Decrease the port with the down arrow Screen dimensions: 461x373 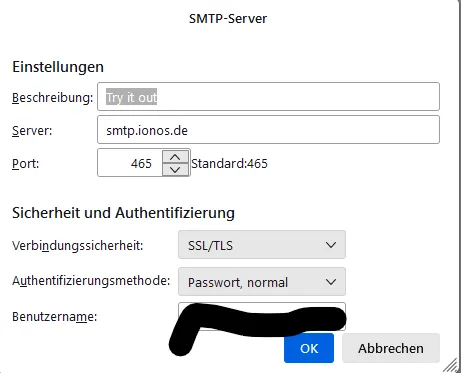pyautogui.click(x=175, y=169)
